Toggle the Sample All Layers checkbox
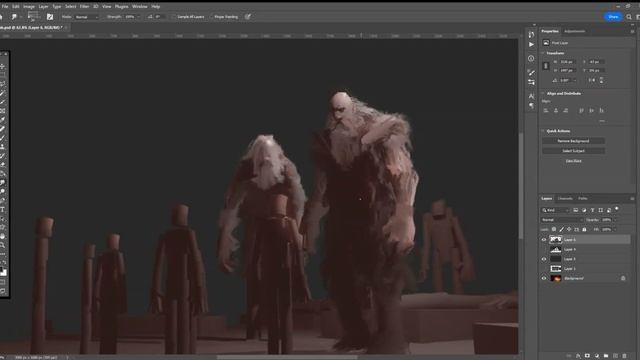Image resolution: width=640 pixels, height=360 pixels. [x=174, y=17]
